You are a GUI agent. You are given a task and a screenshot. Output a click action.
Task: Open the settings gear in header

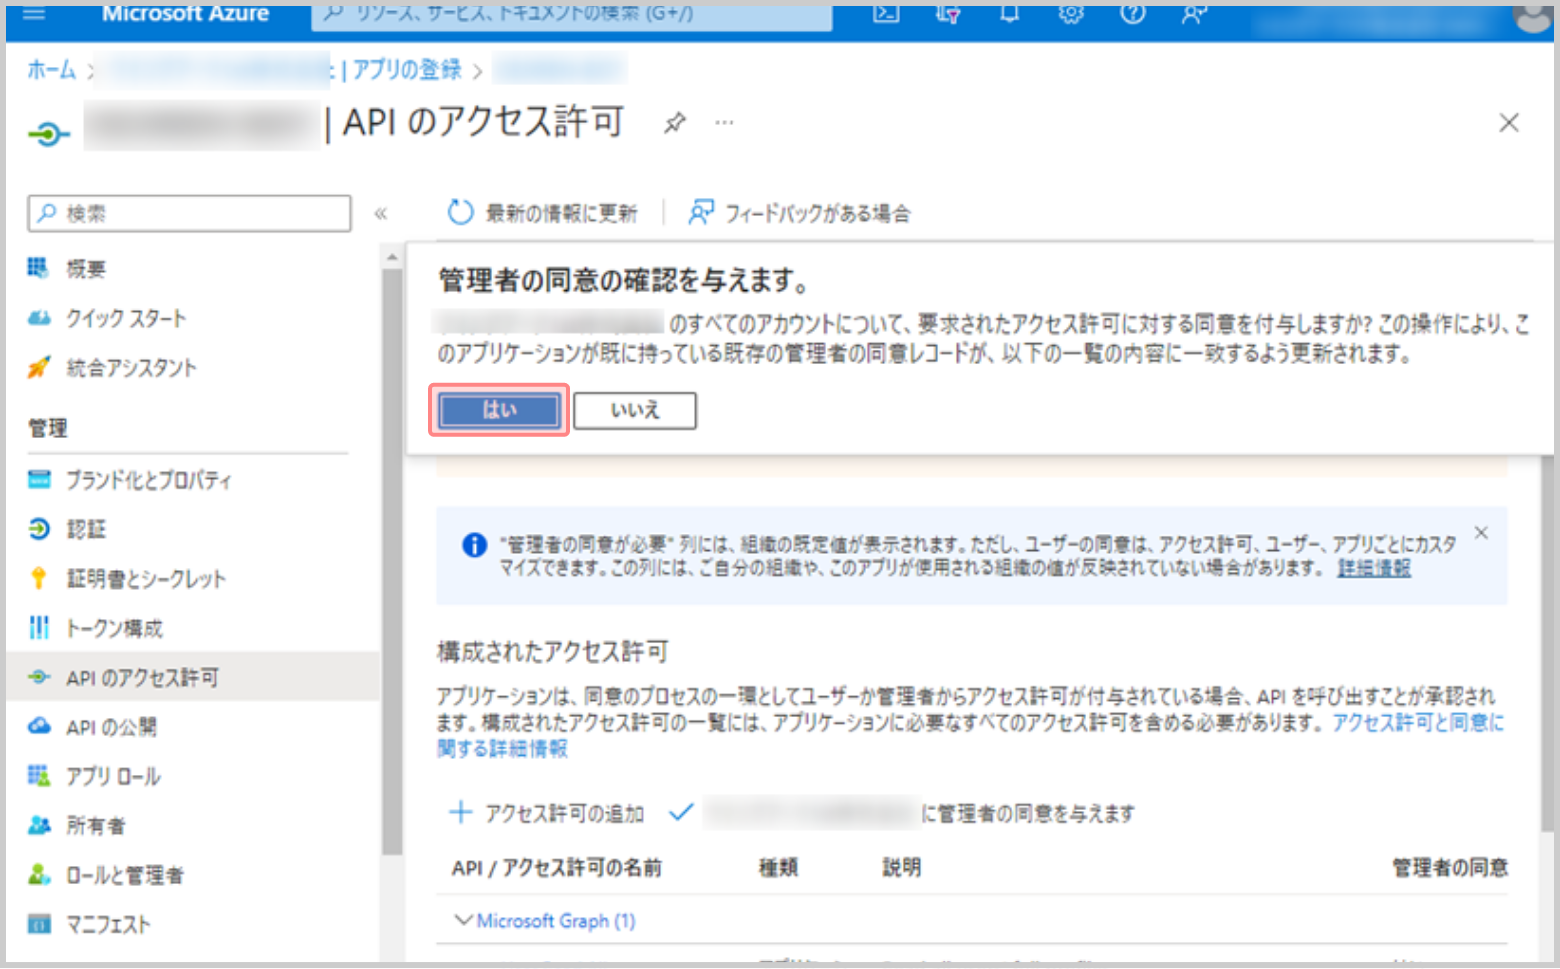point(1071,14)
